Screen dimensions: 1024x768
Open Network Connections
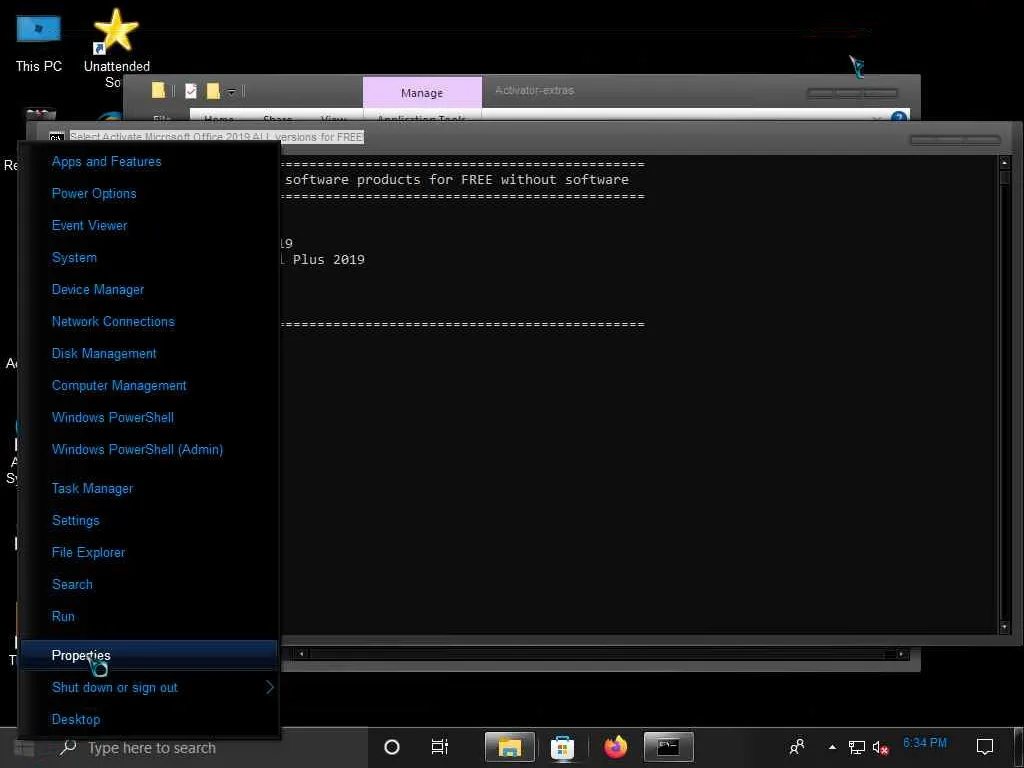coord(113,321)
